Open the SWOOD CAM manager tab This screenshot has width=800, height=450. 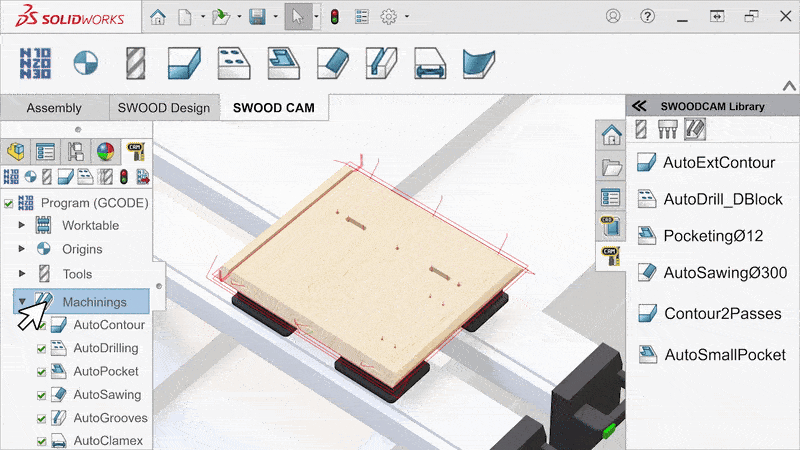tap(136, 152)
